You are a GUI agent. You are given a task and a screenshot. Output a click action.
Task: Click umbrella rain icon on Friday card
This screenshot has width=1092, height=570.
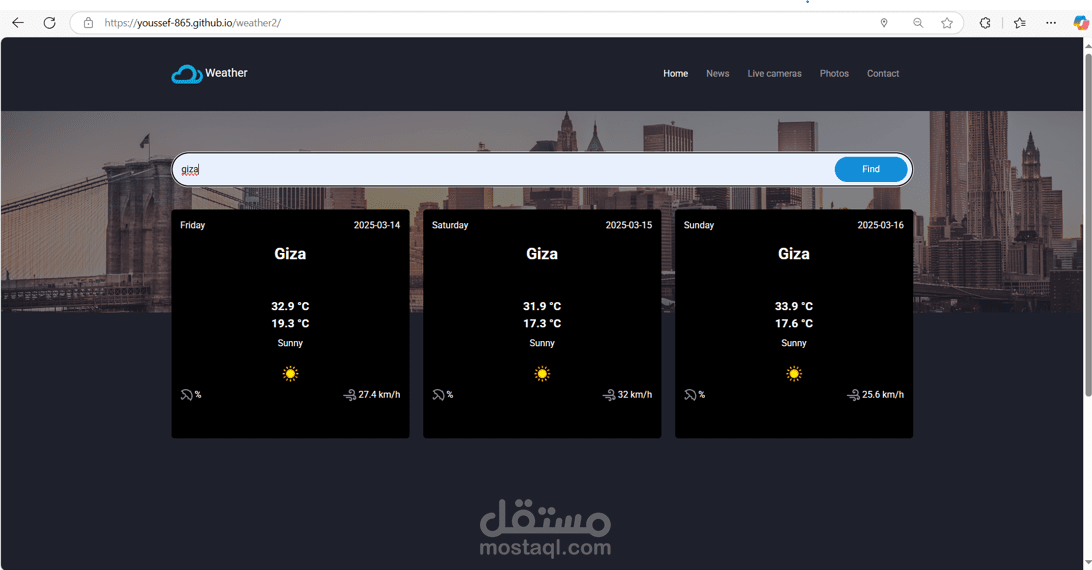186,395
